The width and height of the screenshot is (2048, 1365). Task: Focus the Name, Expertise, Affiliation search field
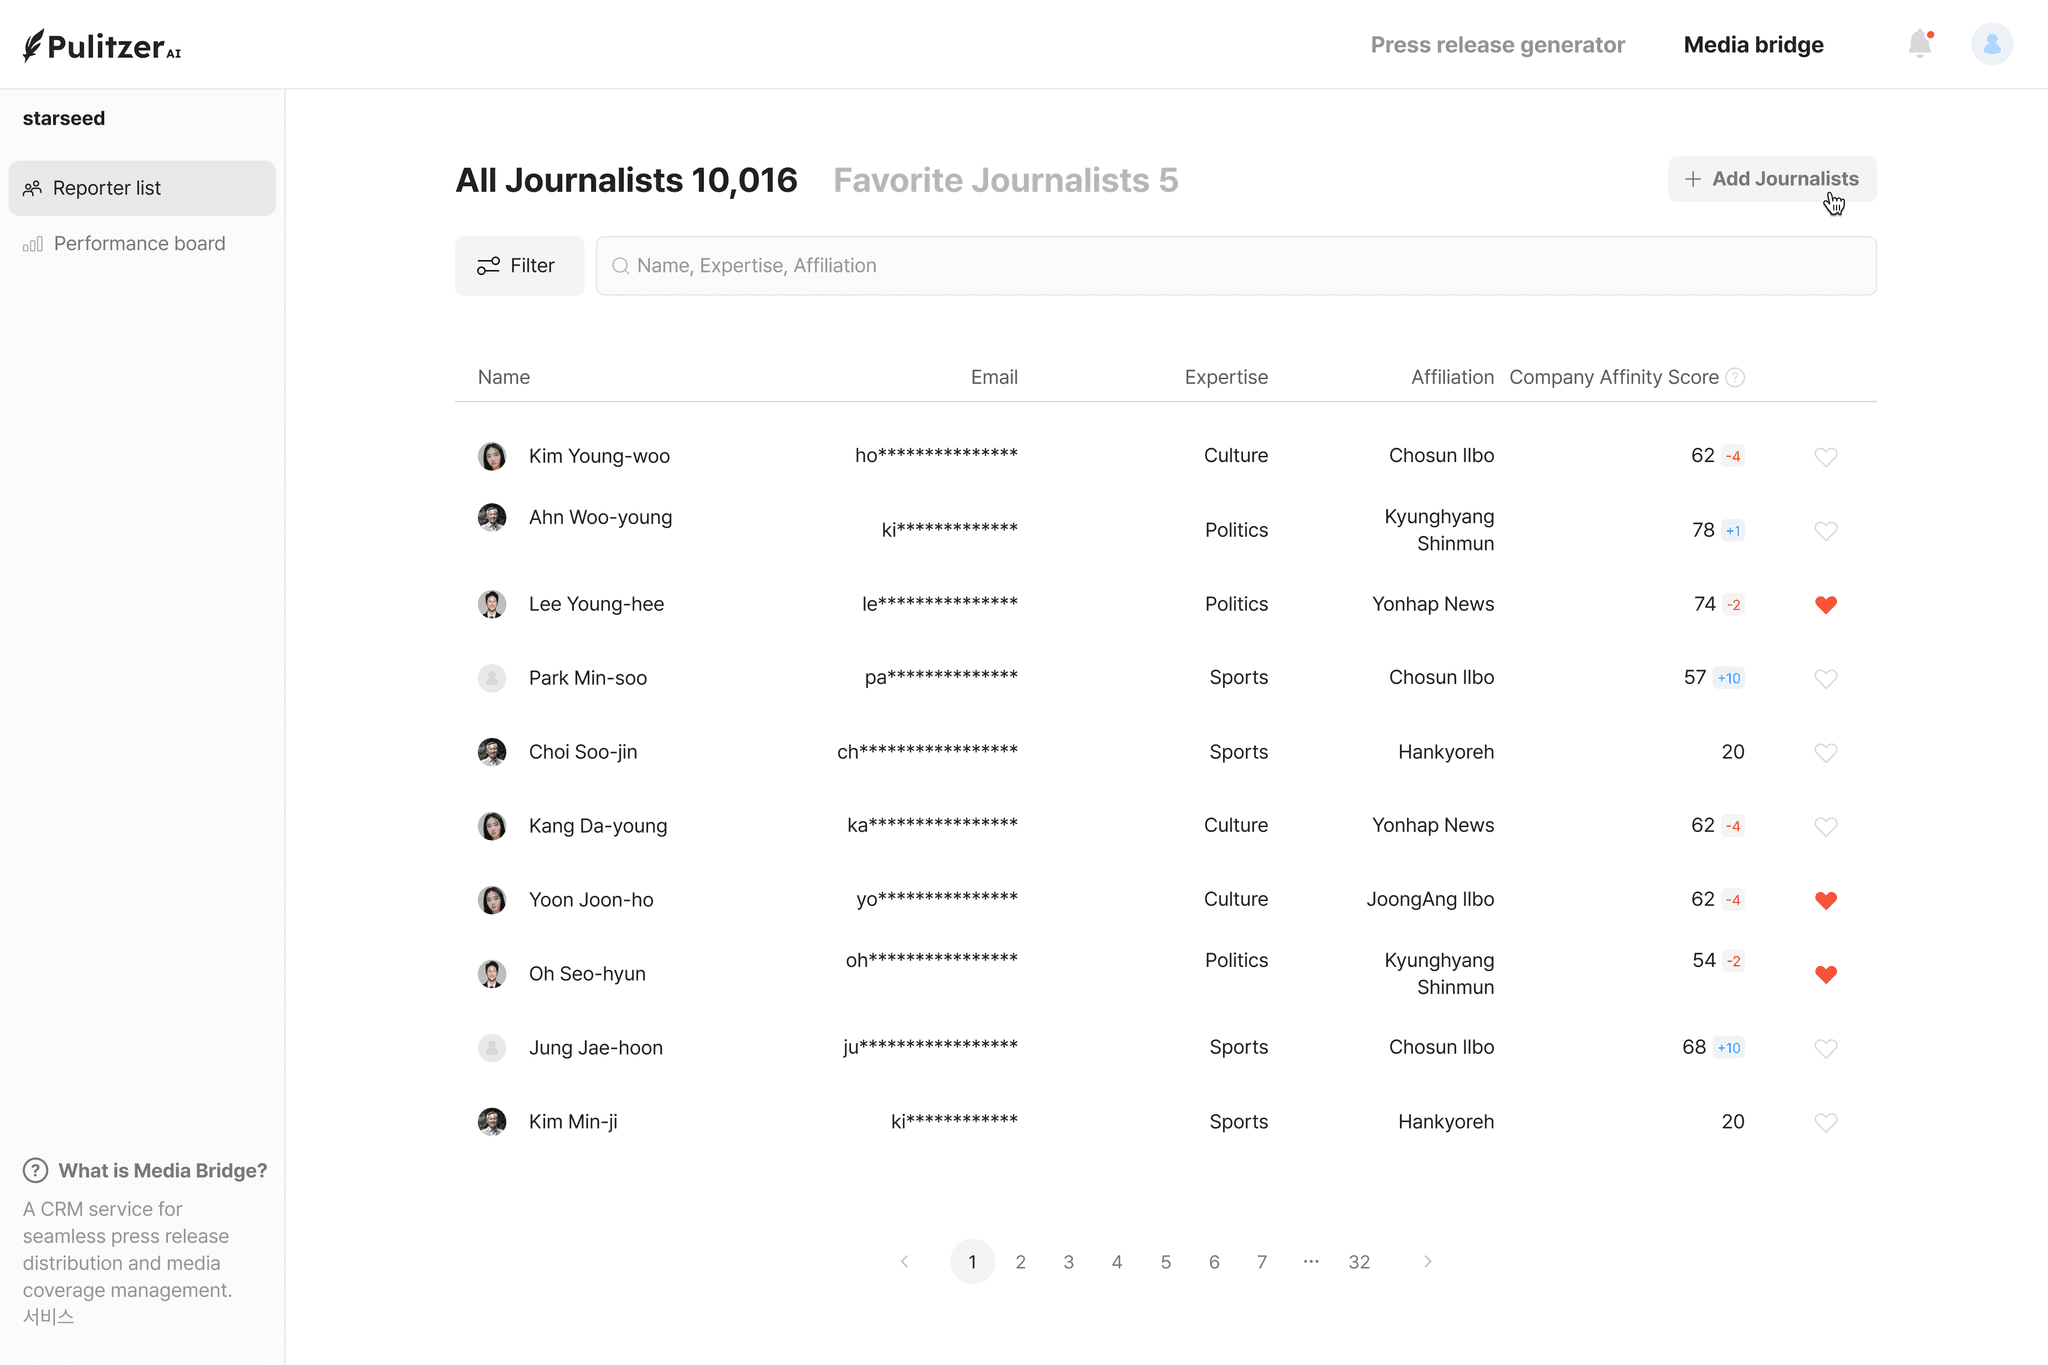1235,265
